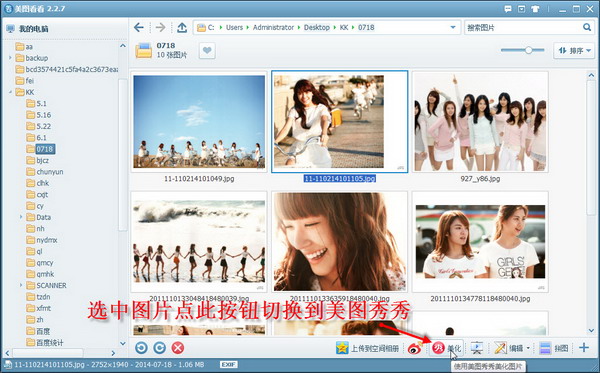This screenshot has height=373, width=600.
Task: Select the 0718 folder in the tree
Action: tap(40, 149)
